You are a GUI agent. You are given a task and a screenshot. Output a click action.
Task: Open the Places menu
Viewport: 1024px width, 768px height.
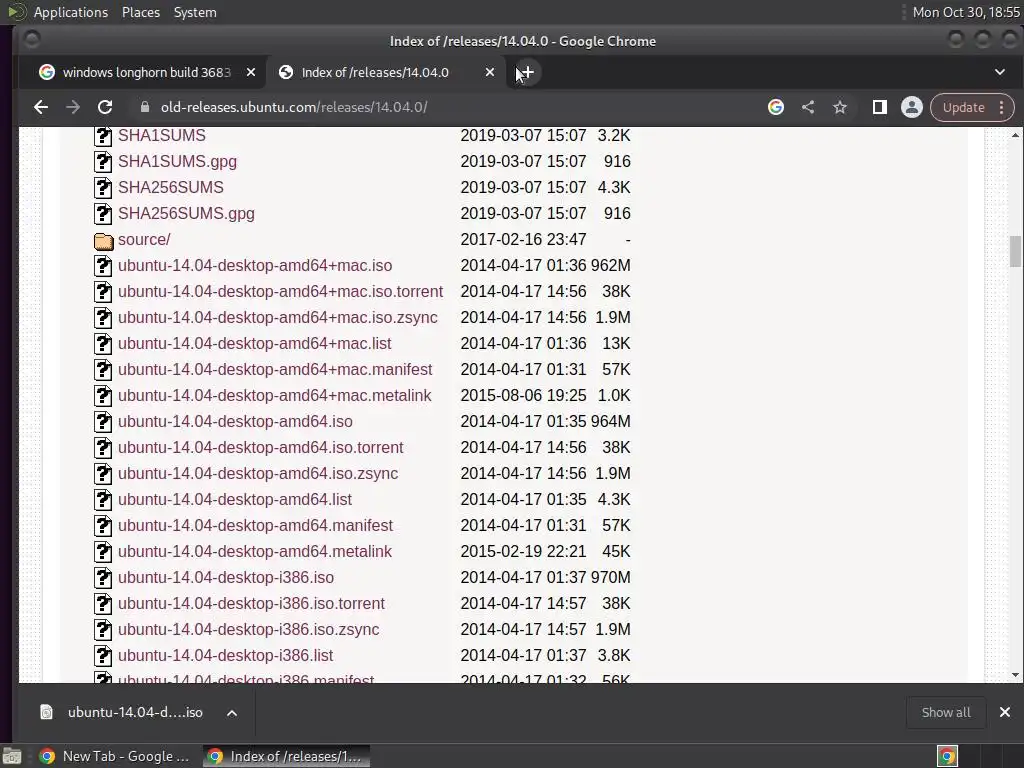pos(140,12)
